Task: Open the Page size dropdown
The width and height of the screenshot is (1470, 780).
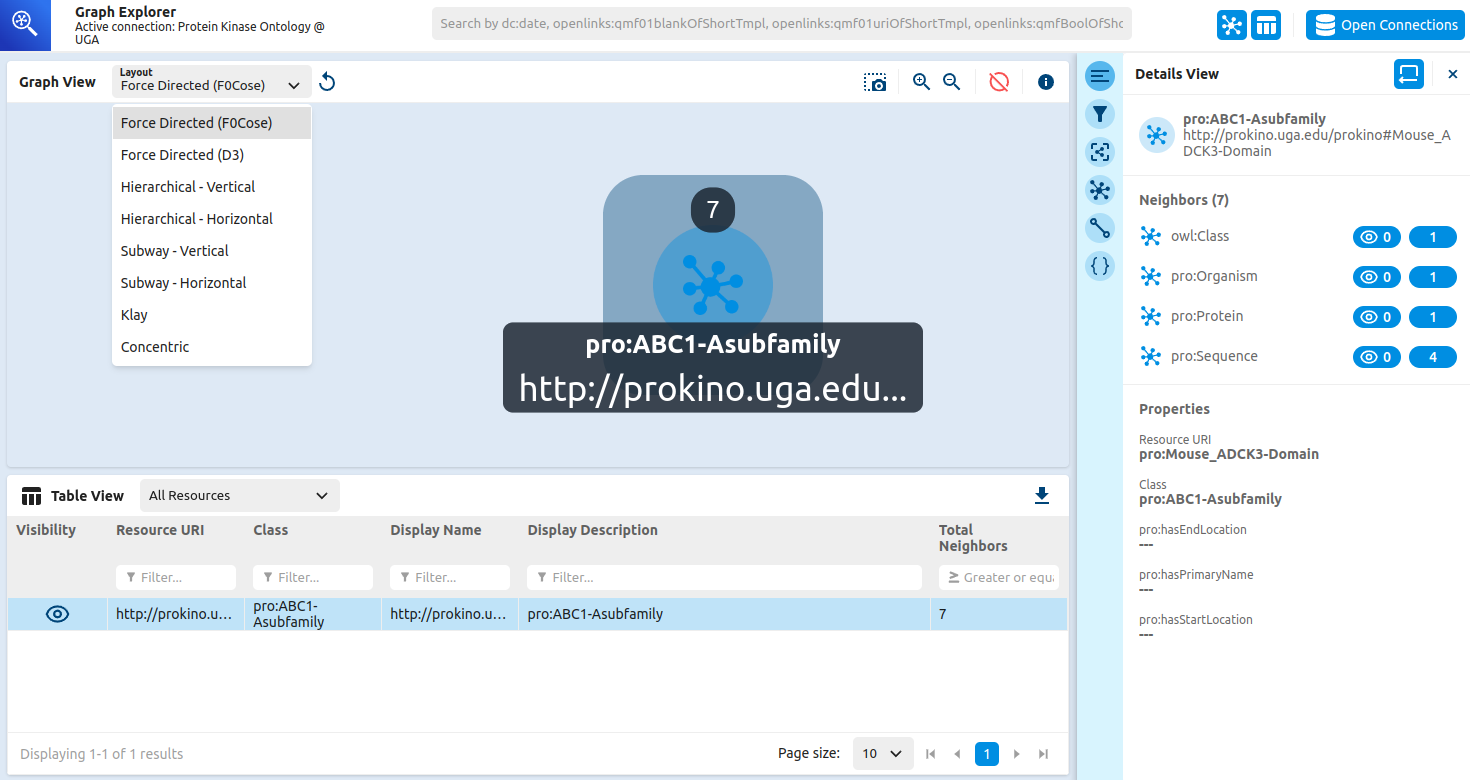Action: coord(882,754)
